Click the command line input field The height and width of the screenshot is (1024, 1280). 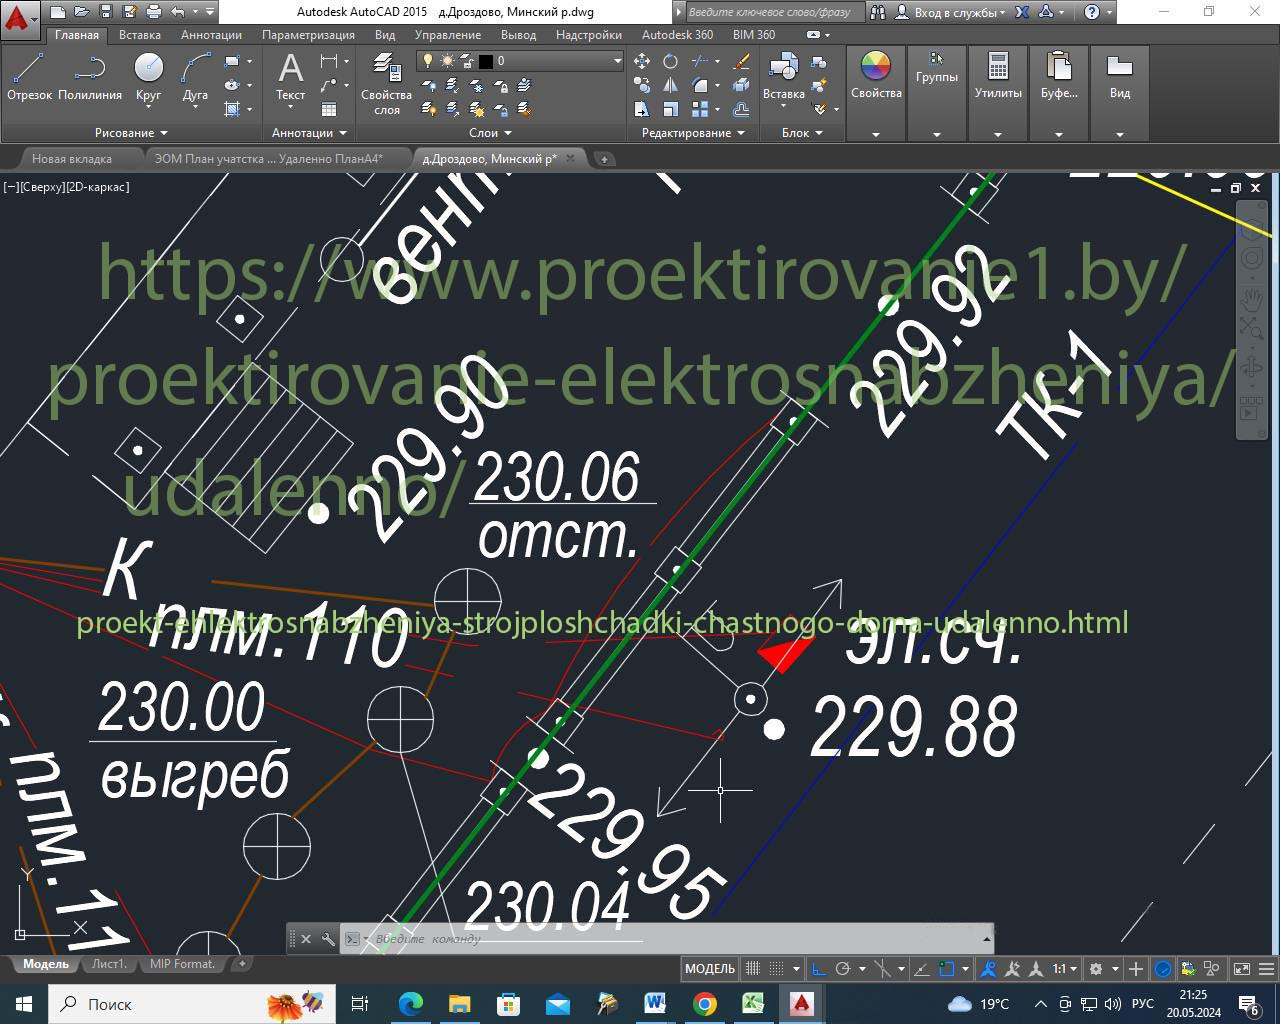pyautogui.click(x=660, y=939)
